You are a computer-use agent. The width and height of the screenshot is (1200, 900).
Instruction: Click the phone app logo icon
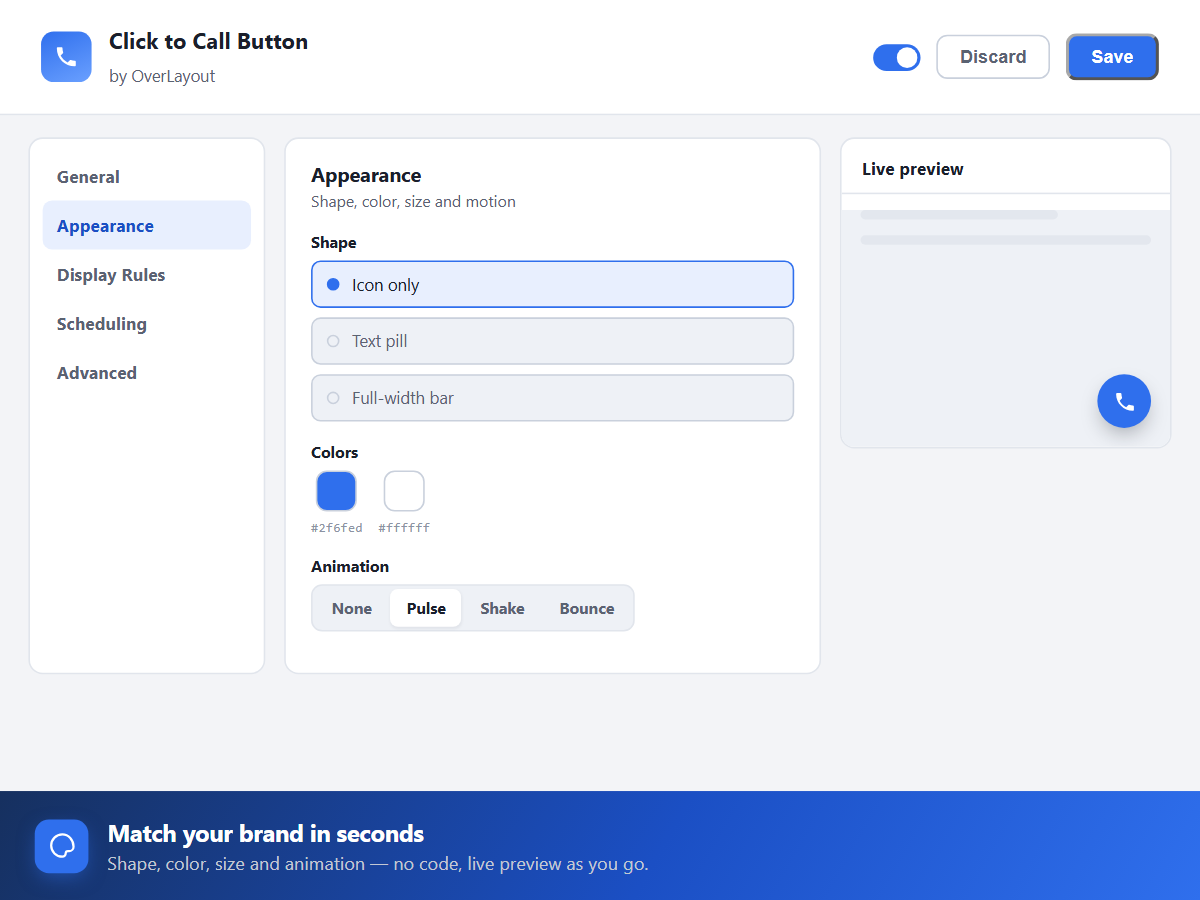point(66,57)
